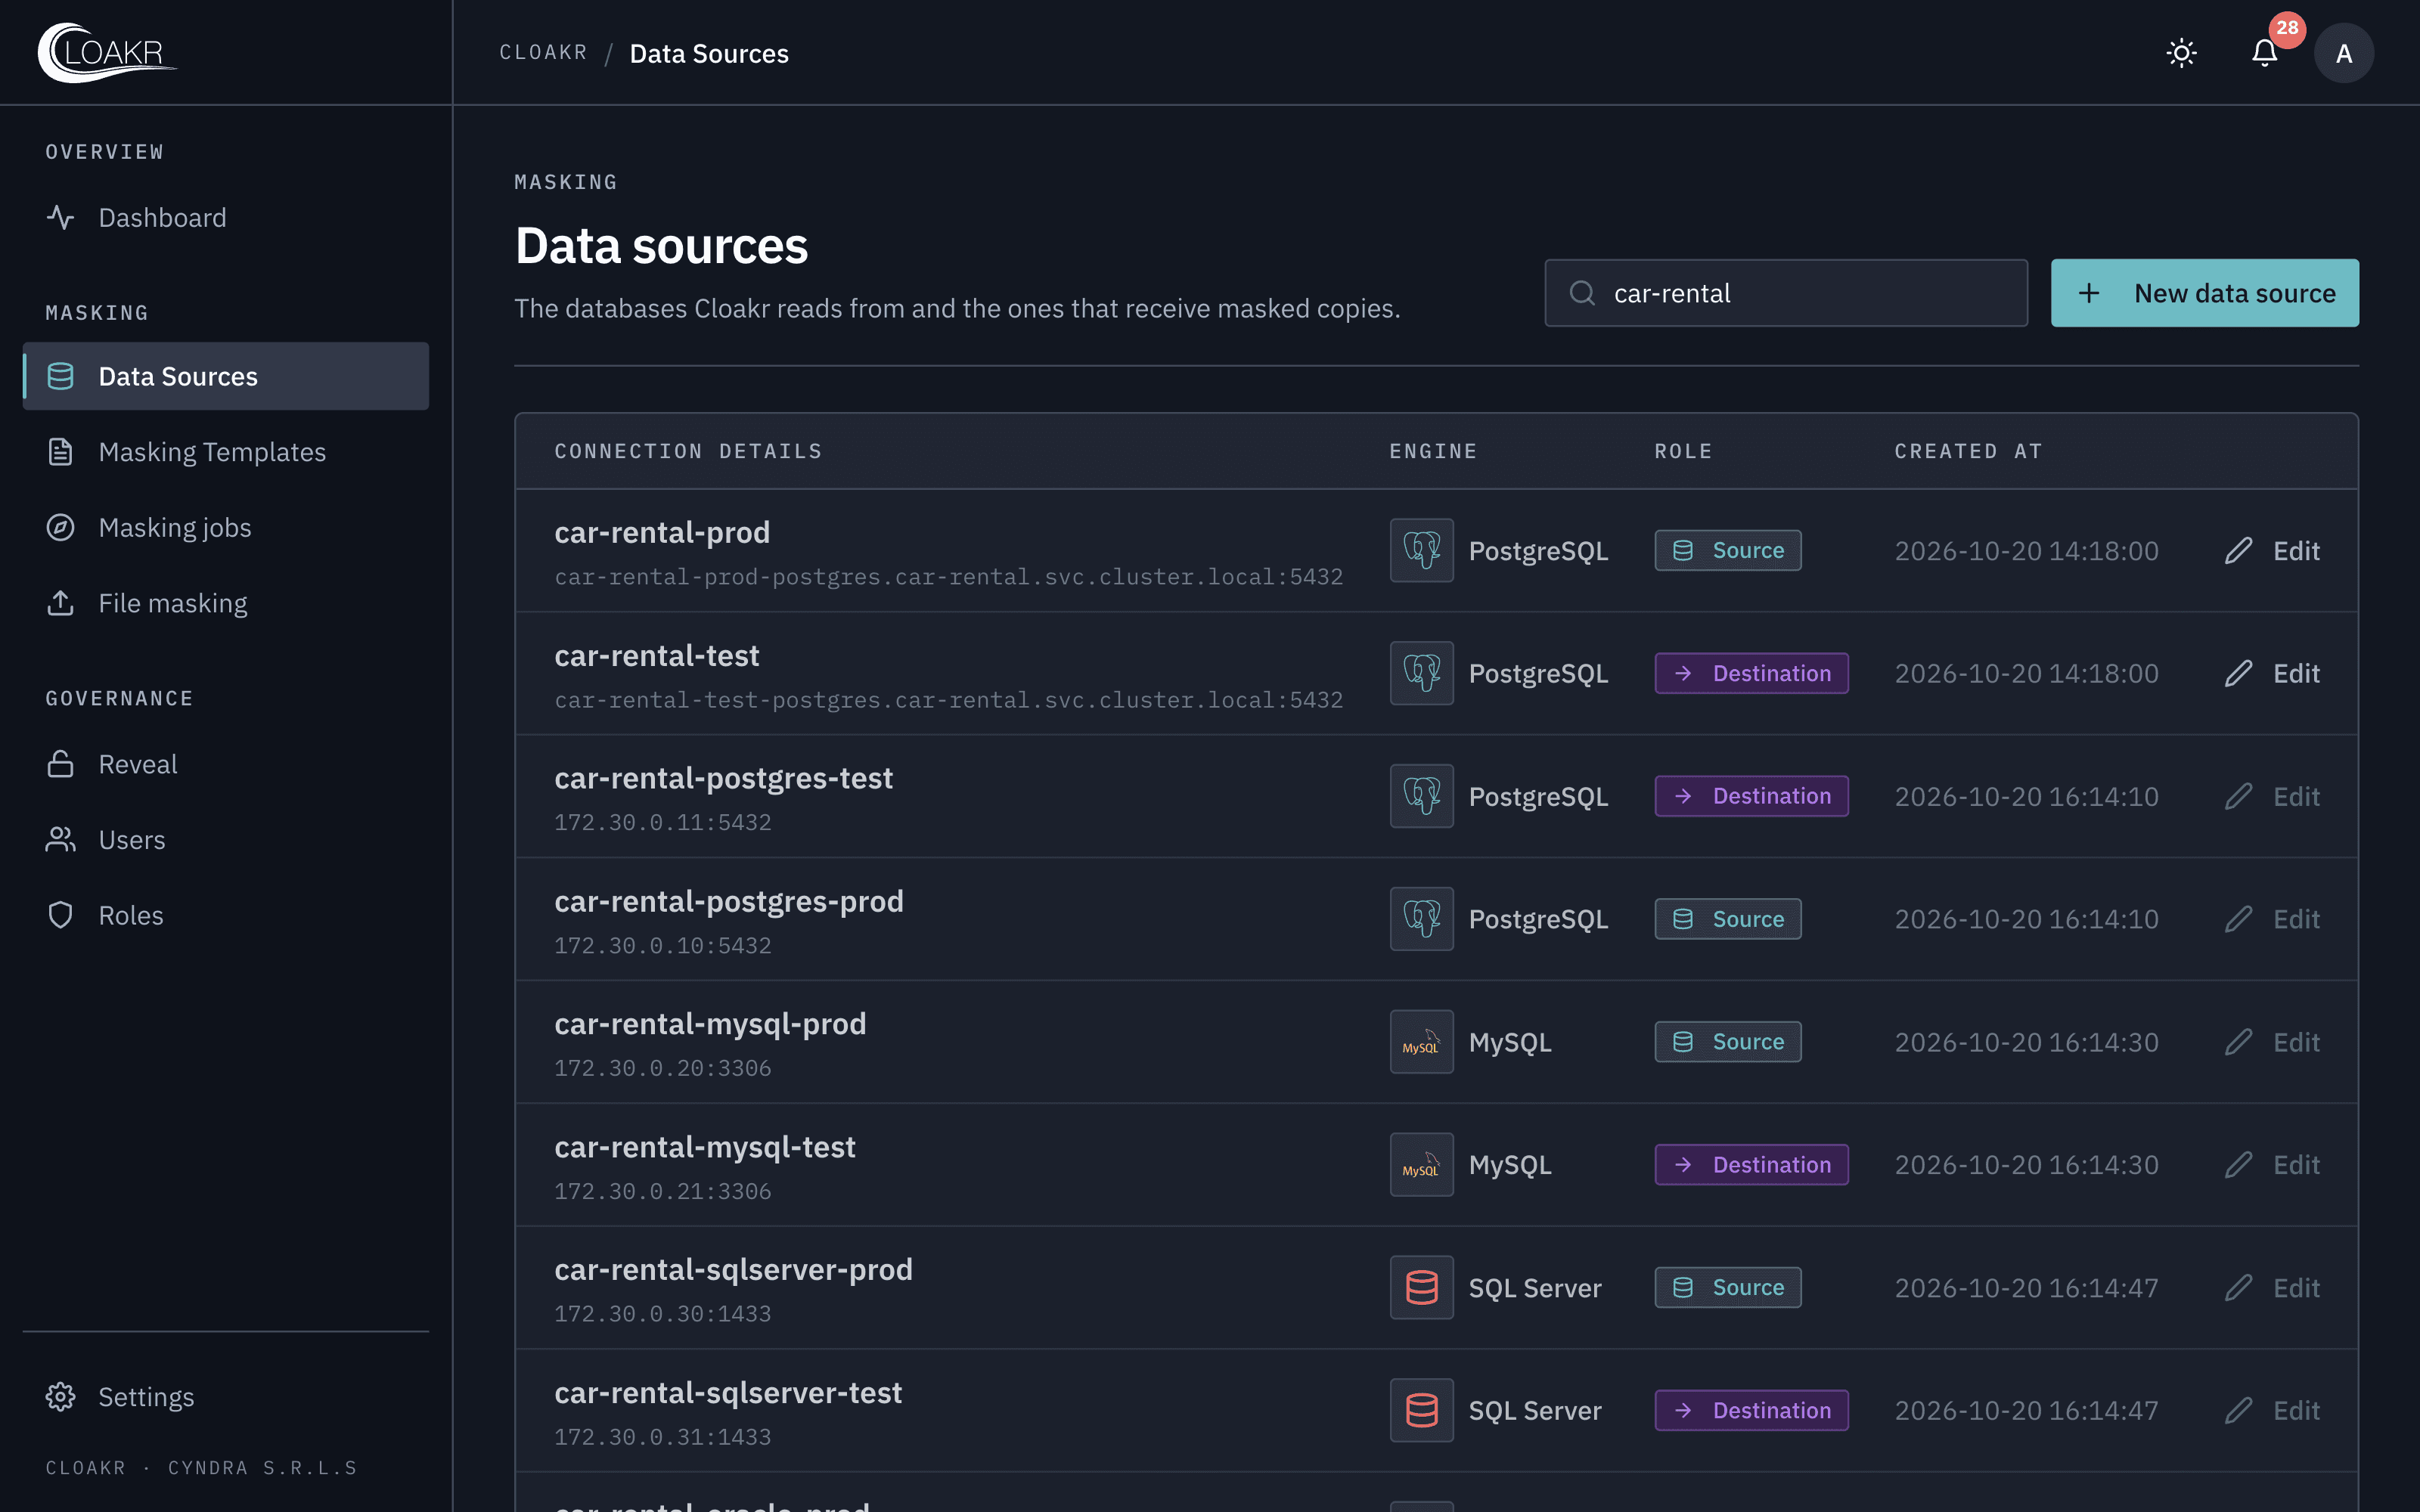Click the PostgreSQL icon for car-rental-postgres-prod
This screenshot has width=2420, height=1512.
(x=1421, y=919)
